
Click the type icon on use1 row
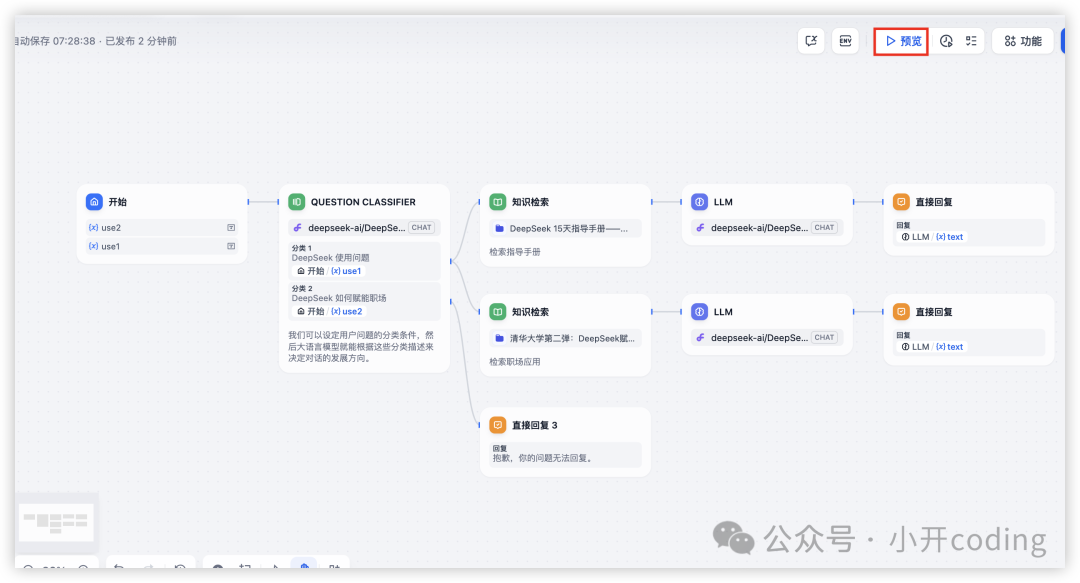(x=231, y=246)
